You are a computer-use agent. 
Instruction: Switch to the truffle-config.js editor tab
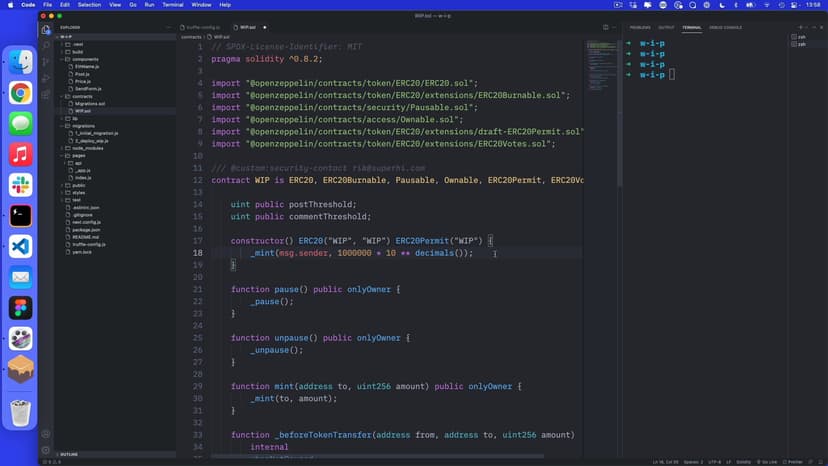[x=203, y=27]
